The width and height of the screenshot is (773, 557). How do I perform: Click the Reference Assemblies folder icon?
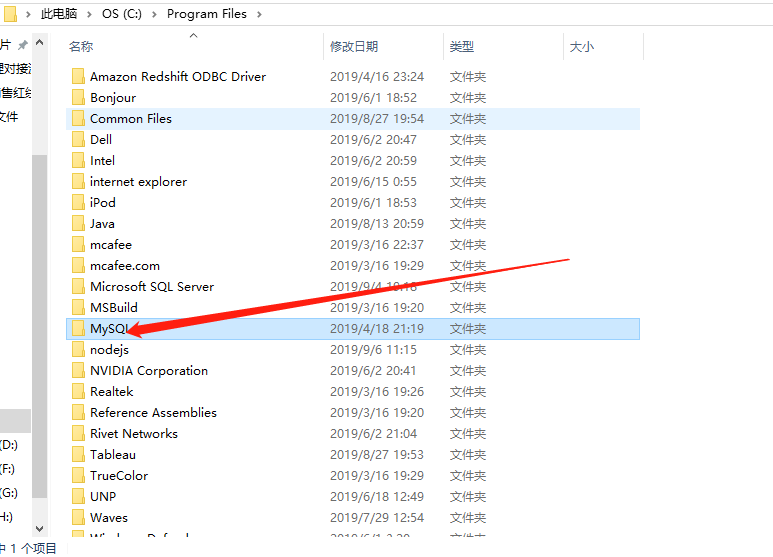click(78, 413)
